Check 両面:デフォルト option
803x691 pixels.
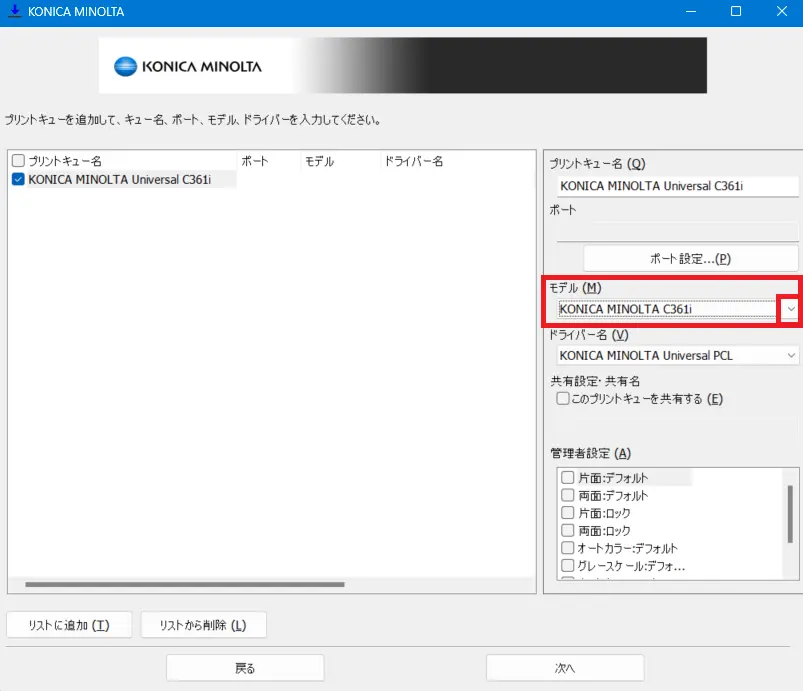[x=568, y=496]
